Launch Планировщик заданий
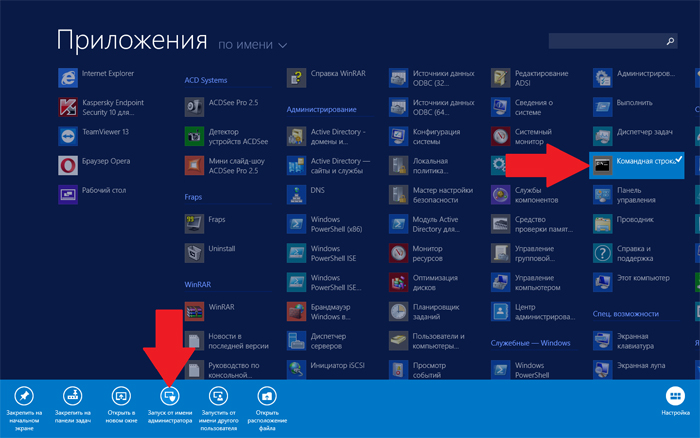 coord(398,312)
